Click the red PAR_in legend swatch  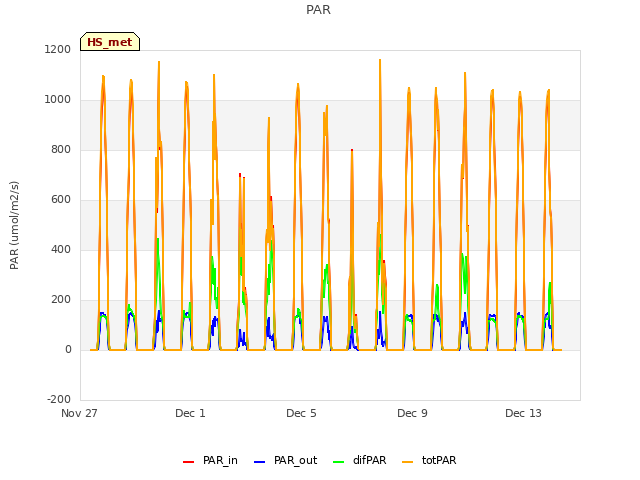(189, 462)
